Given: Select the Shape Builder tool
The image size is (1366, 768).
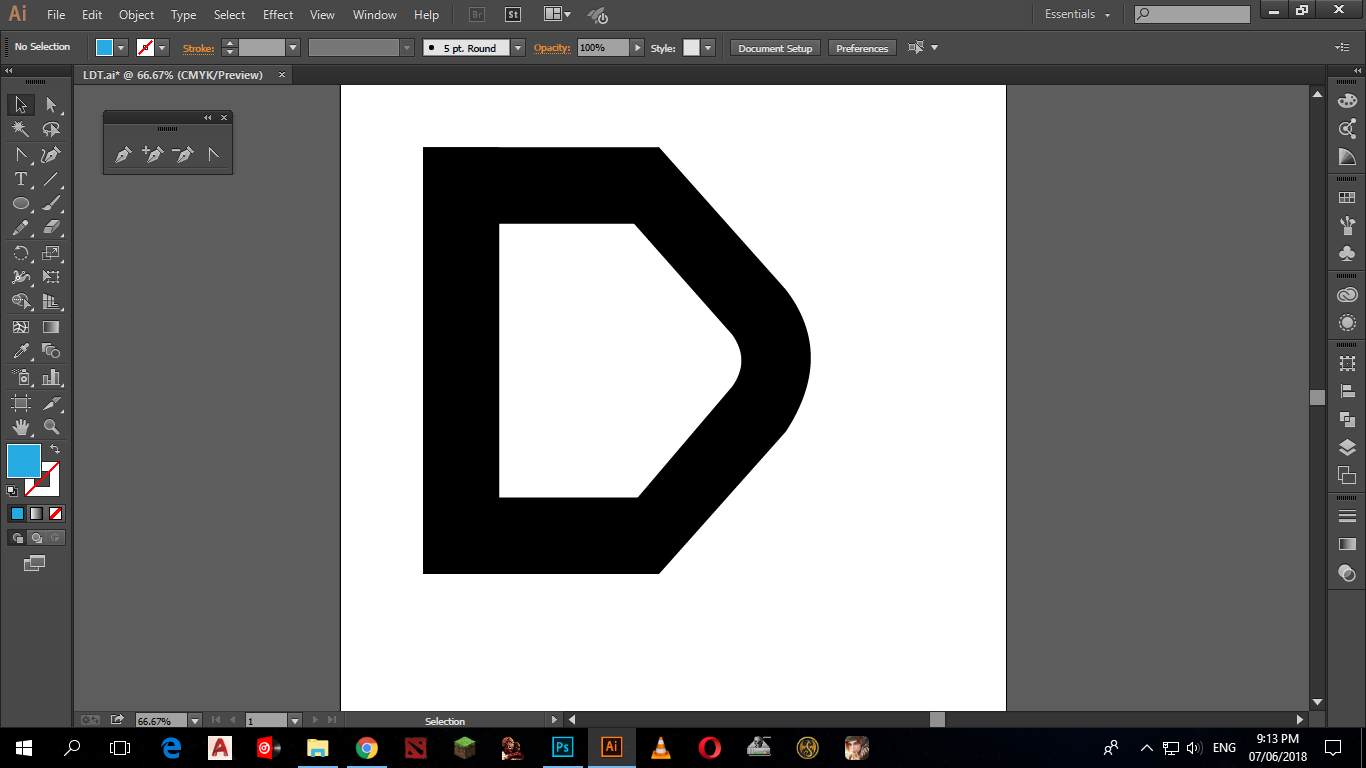Looking at the screenshot, I should click(x=21, y=302).
